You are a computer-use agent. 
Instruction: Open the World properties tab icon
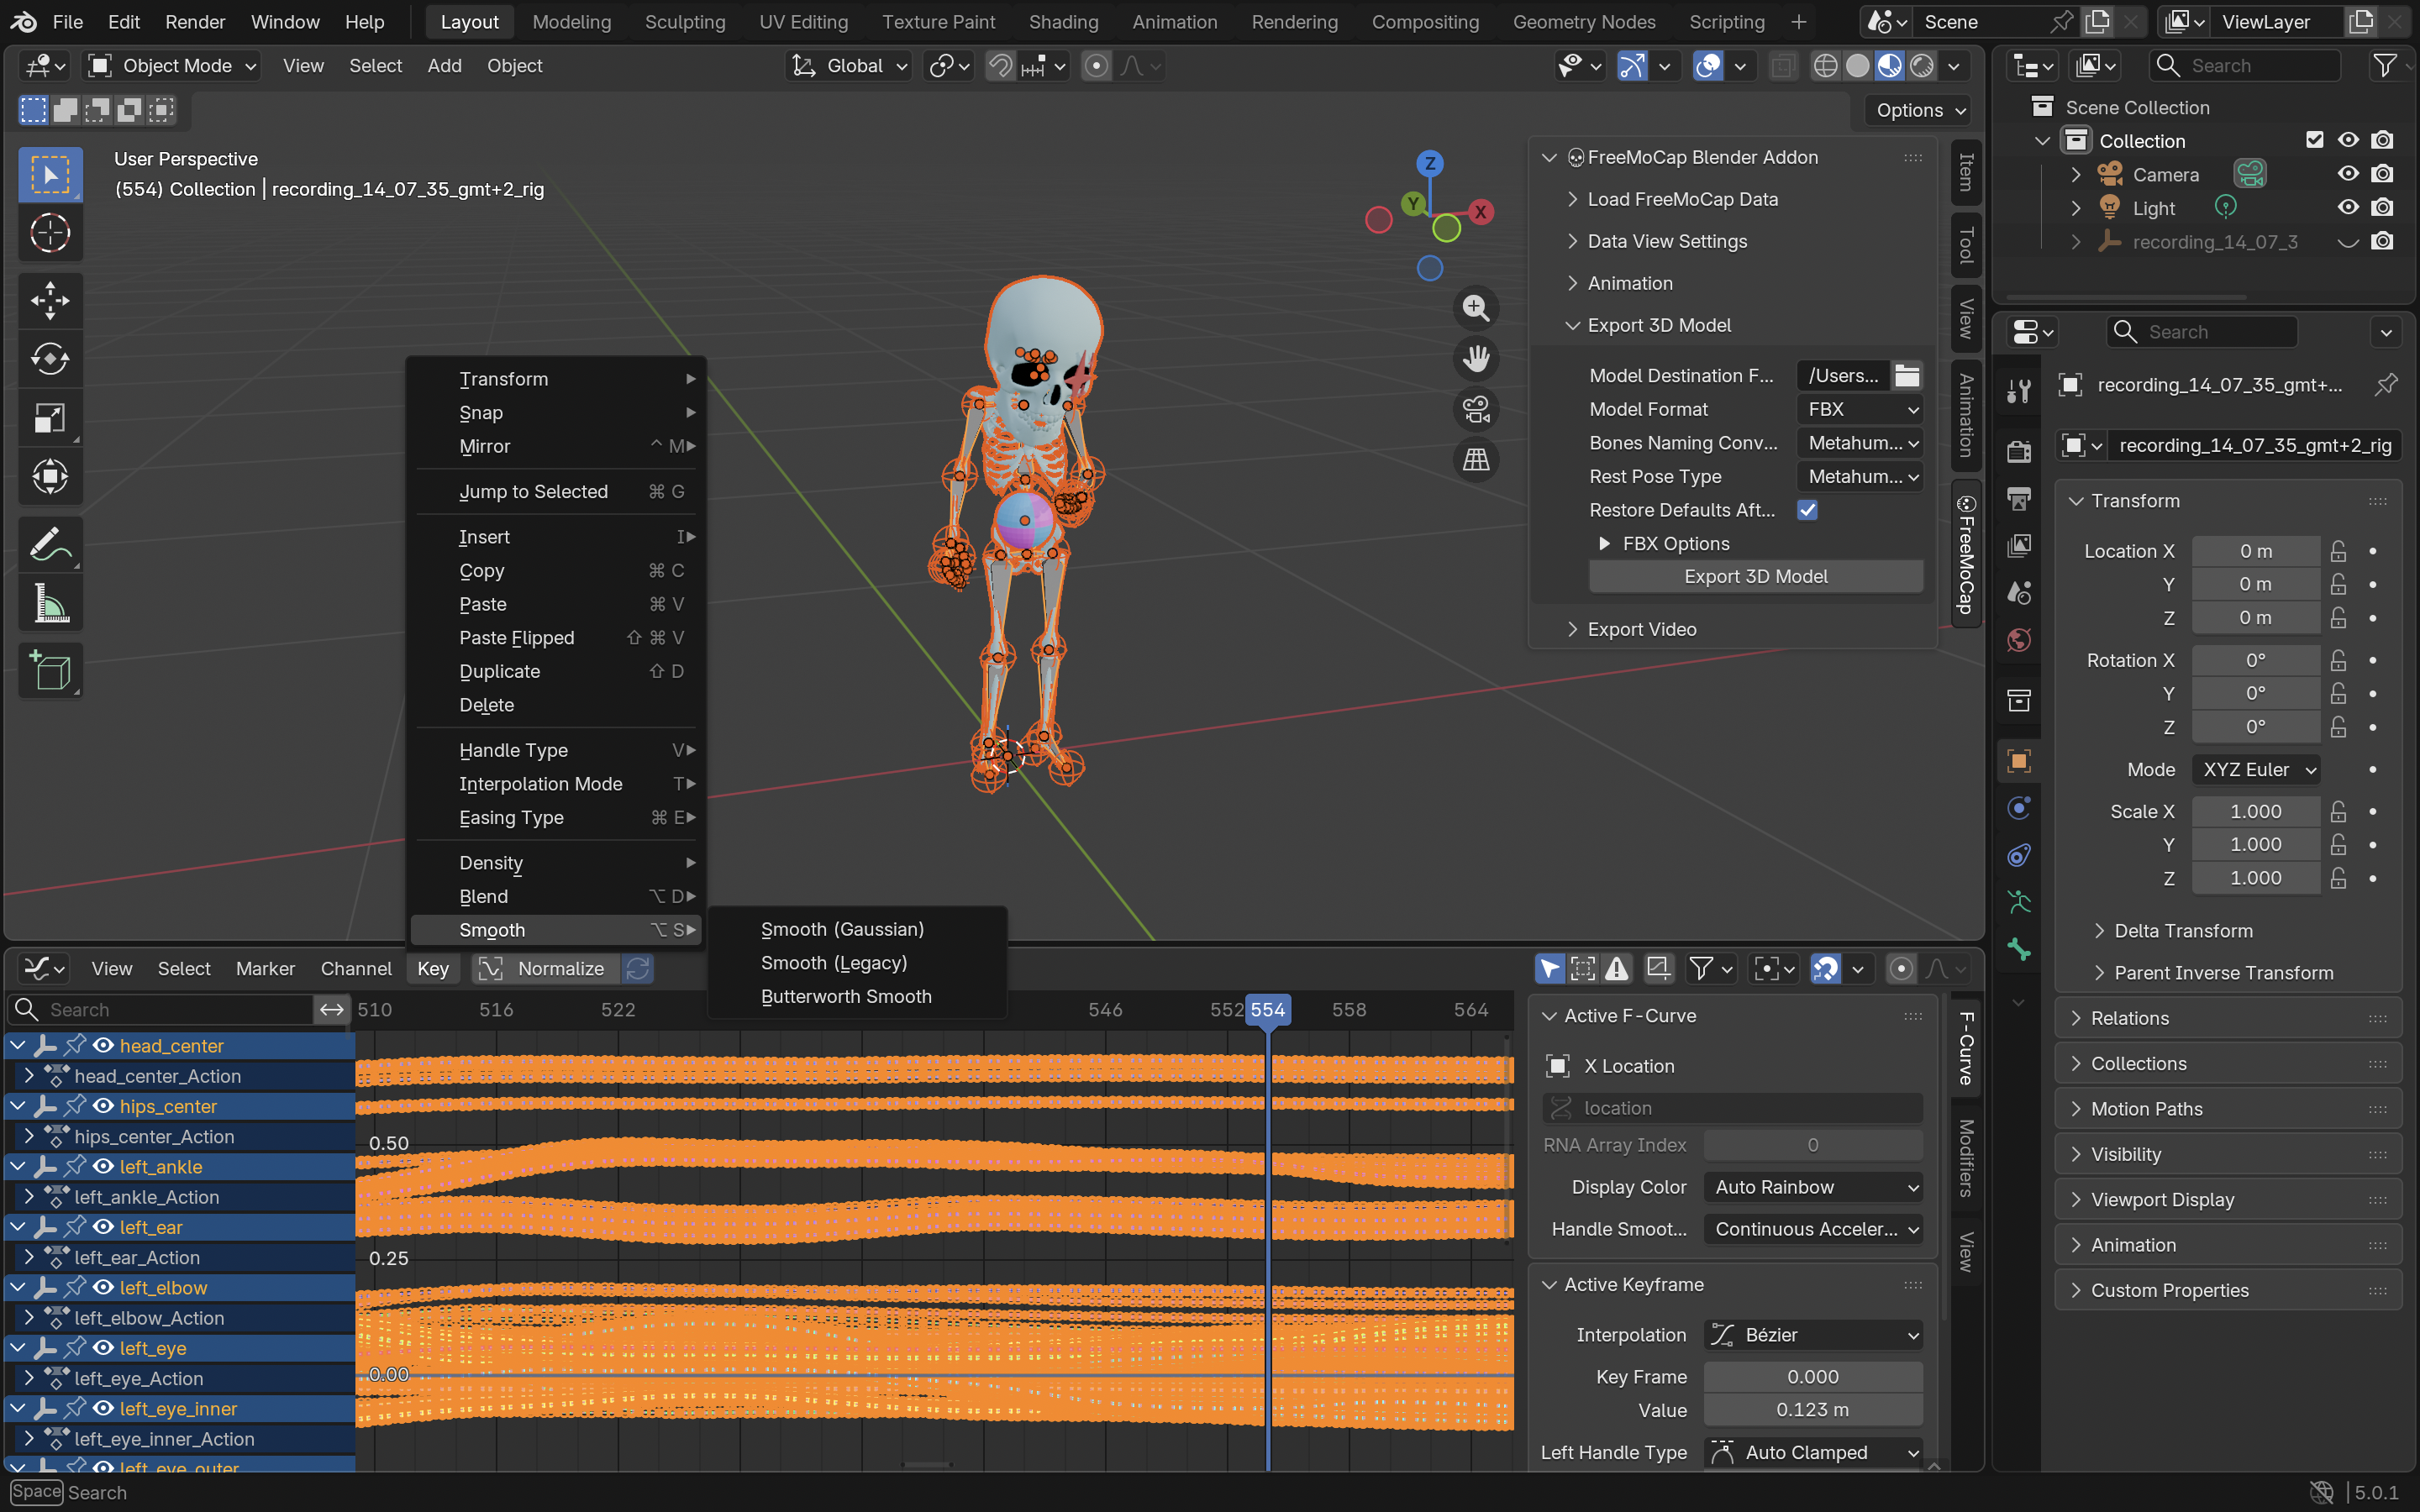coord(2018,640)
